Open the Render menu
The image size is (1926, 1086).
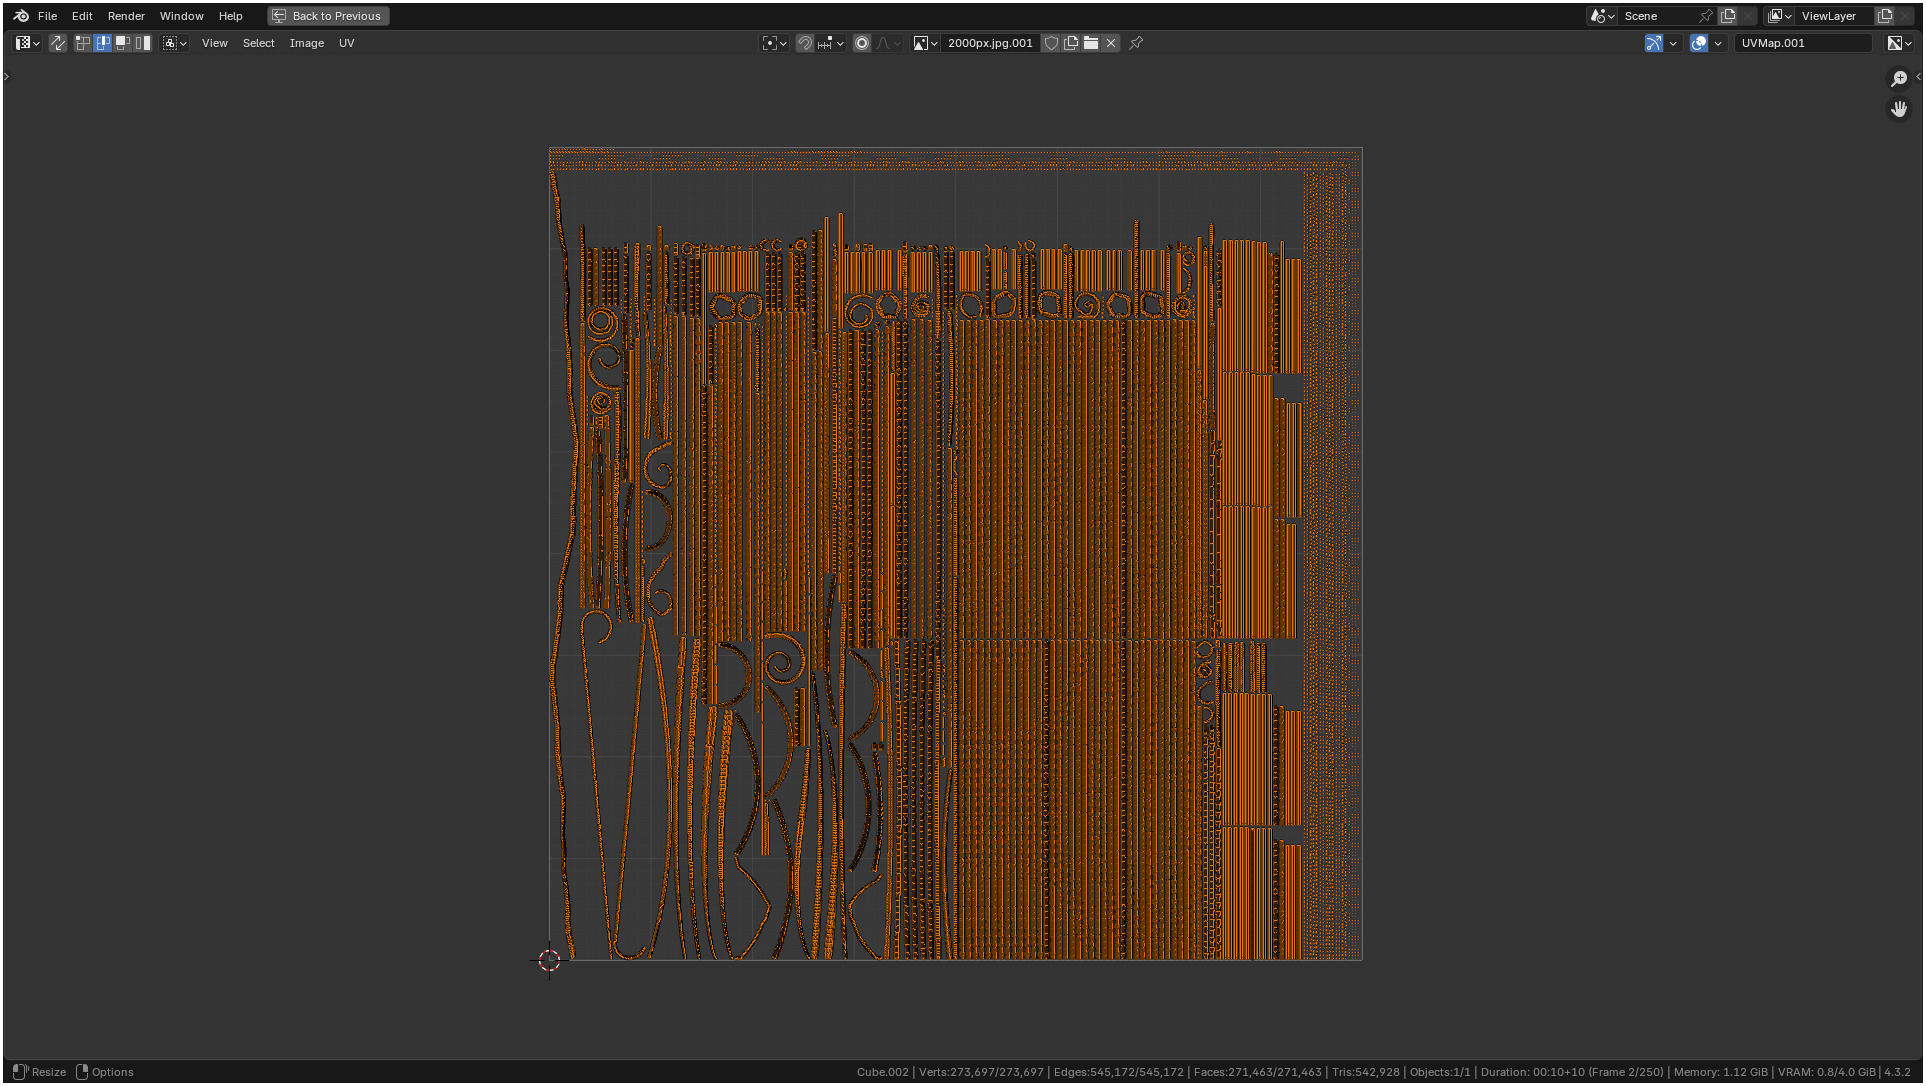(126, 16)
